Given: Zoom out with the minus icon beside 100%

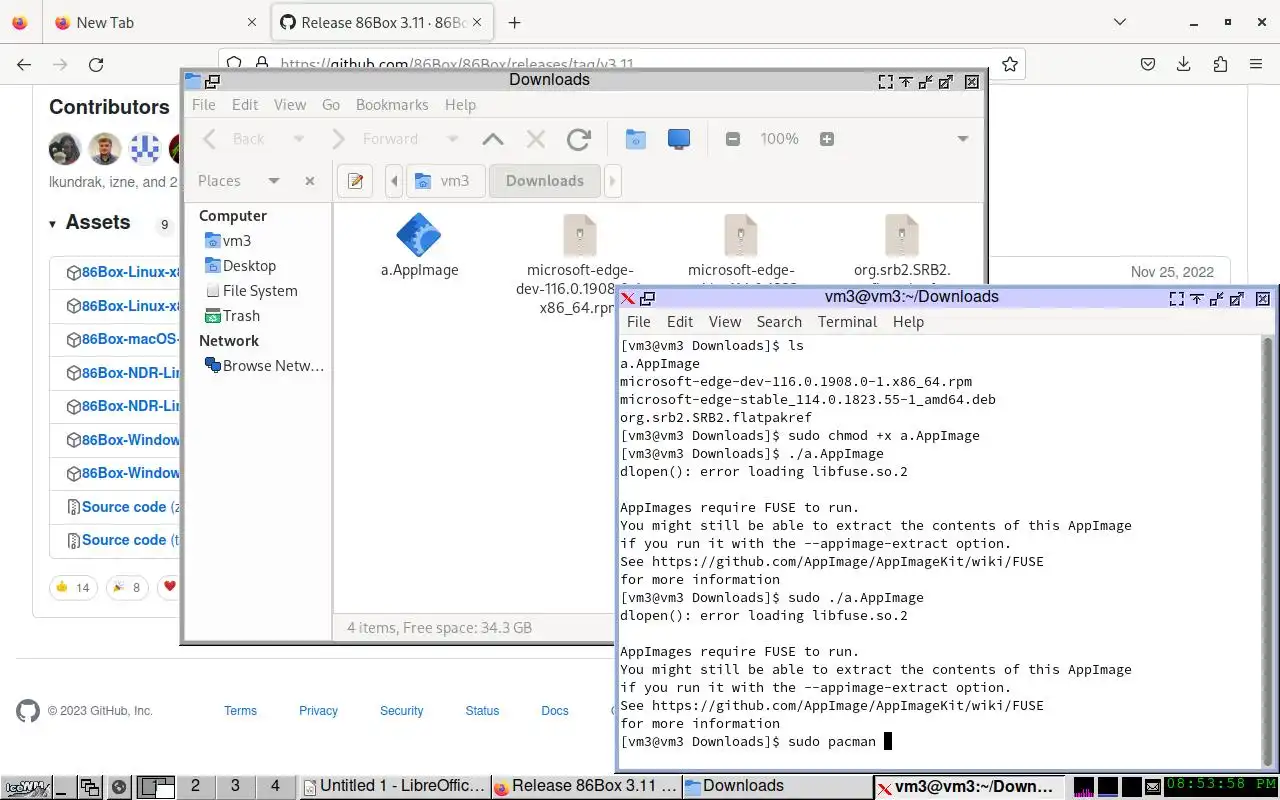Looking at the screenshot, I should [x=733, y=139].
